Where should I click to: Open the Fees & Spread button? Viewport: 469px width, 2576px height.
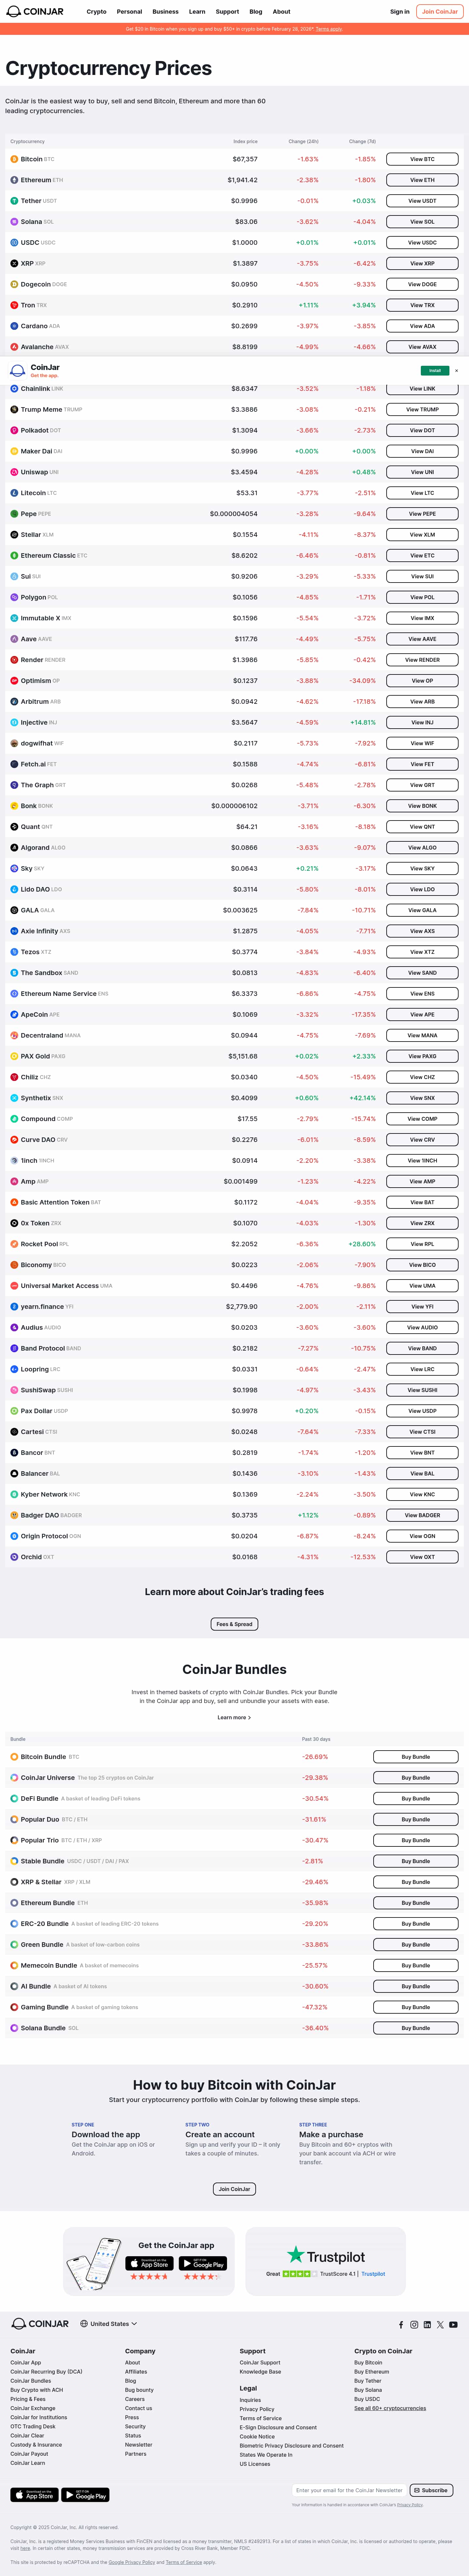234,1624
